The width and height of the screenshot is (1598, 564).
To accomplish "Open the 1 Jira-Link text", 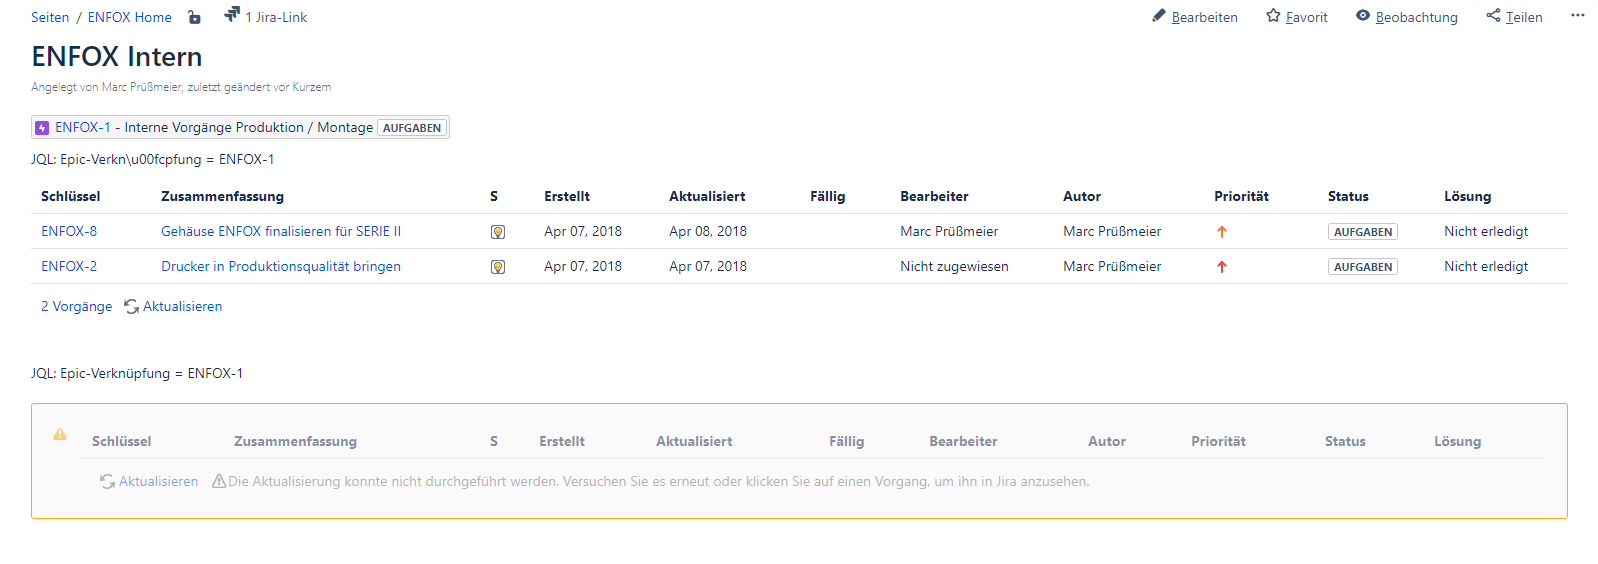I will pyautogui.click(x=276, y=17).
